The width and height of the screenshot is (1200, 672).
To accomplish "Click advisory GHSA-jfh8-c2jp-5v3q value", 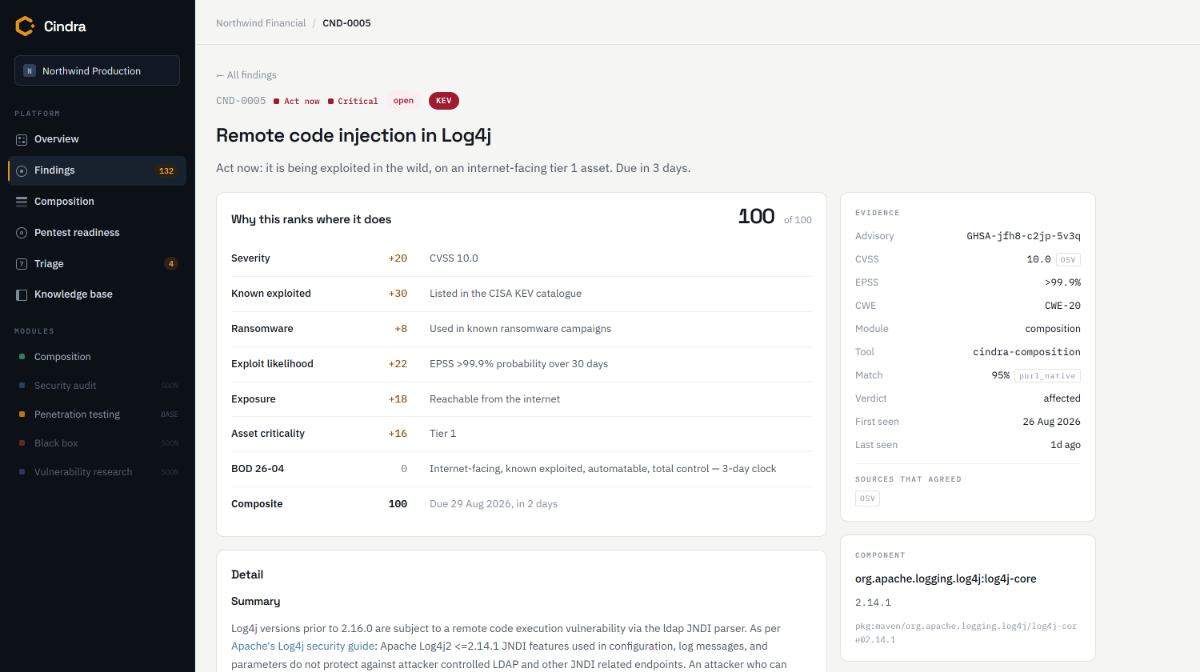I will 1023,236.
